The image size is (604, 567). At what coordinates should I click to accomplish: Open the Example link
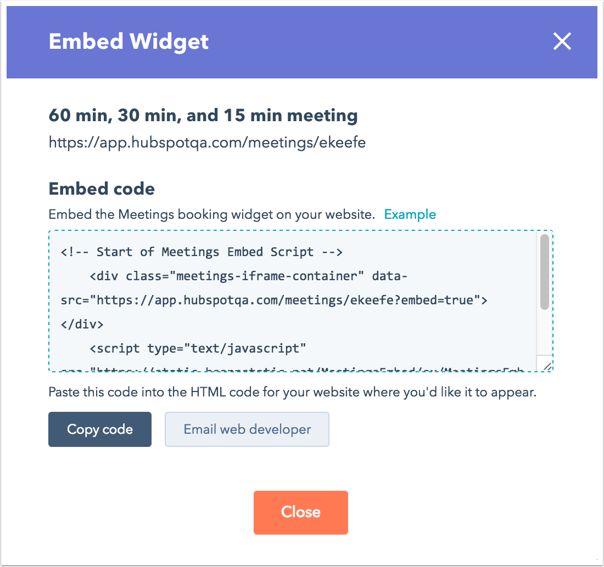(410, 215)
